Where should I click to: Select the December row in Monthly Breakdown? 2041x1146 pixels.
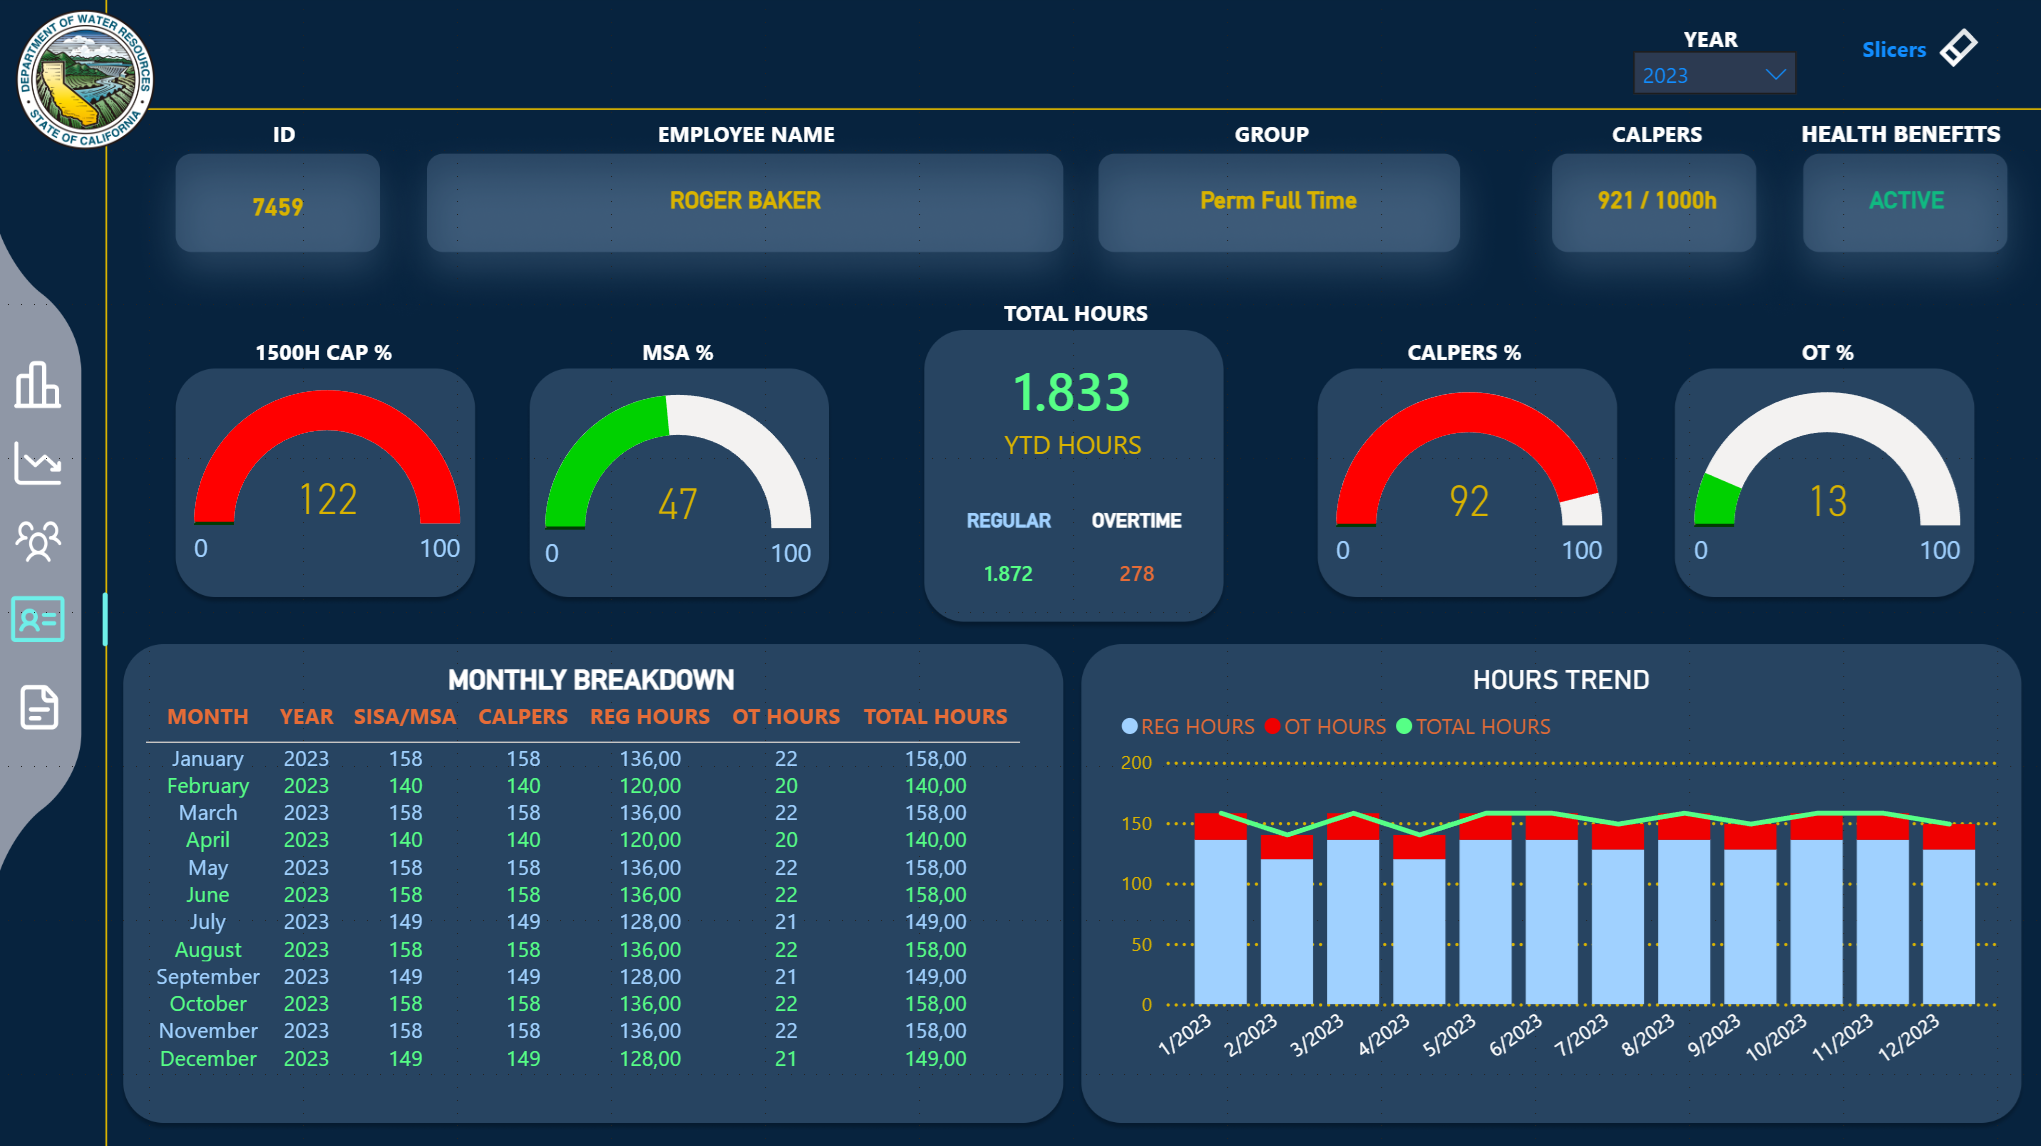click(x=208, y=1058)
